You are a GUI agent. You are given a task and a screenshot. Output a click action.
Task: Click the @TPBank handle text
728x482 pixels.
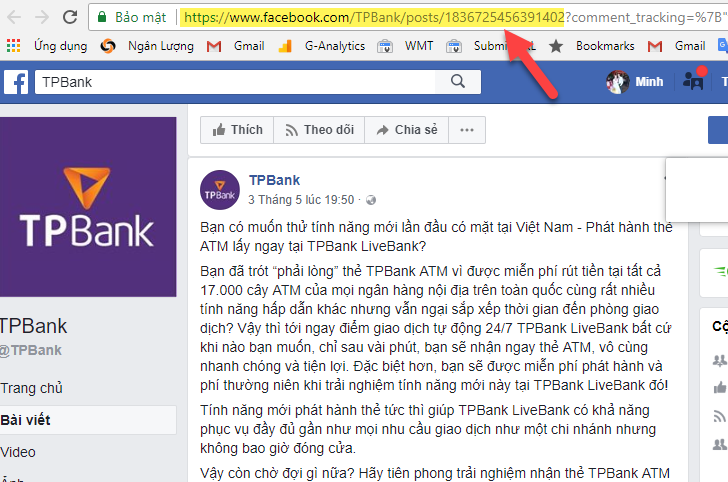click(31, 350)
